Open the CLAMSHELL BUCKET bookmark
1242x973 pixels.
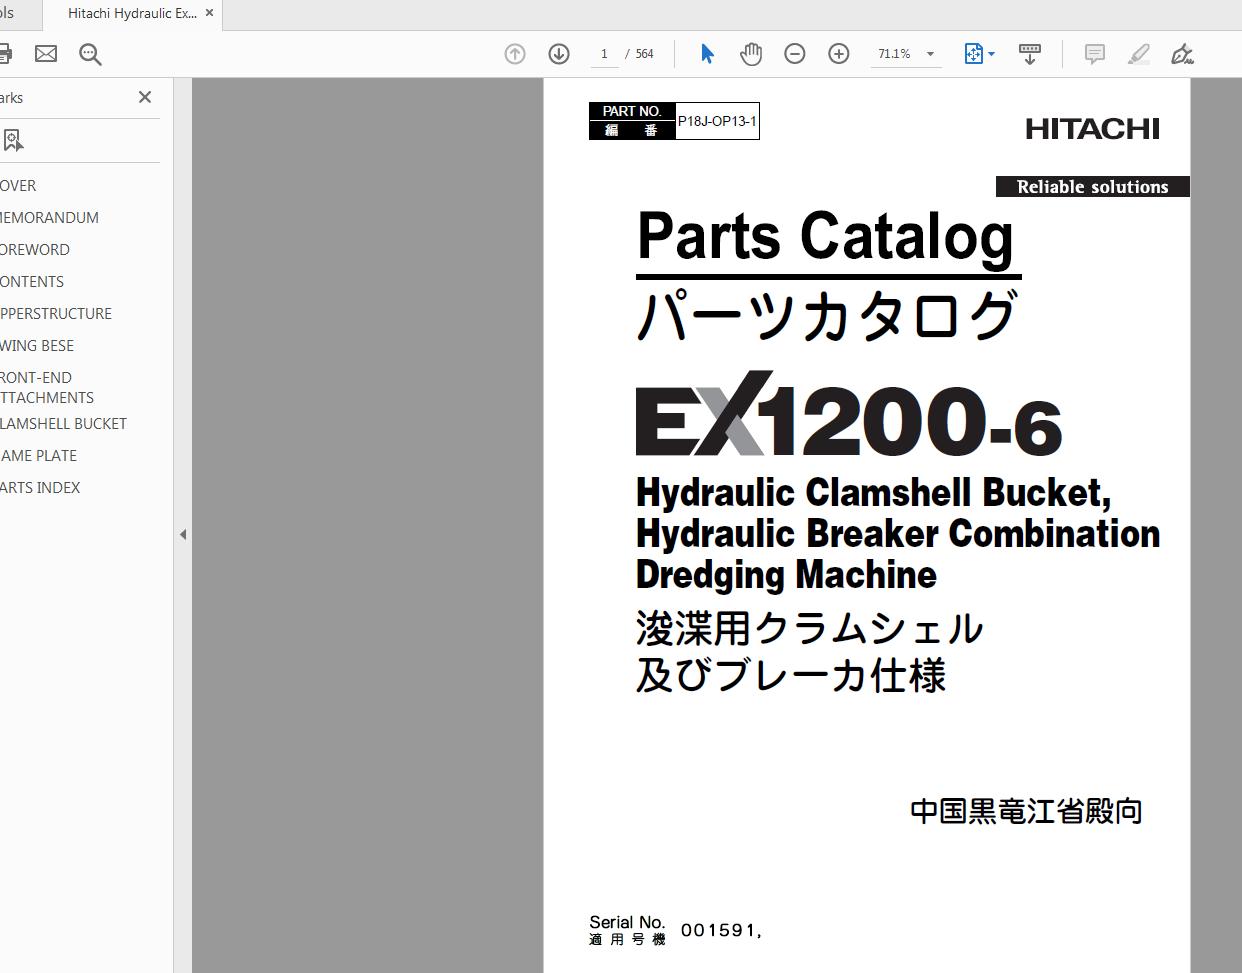tap(63, 424)
